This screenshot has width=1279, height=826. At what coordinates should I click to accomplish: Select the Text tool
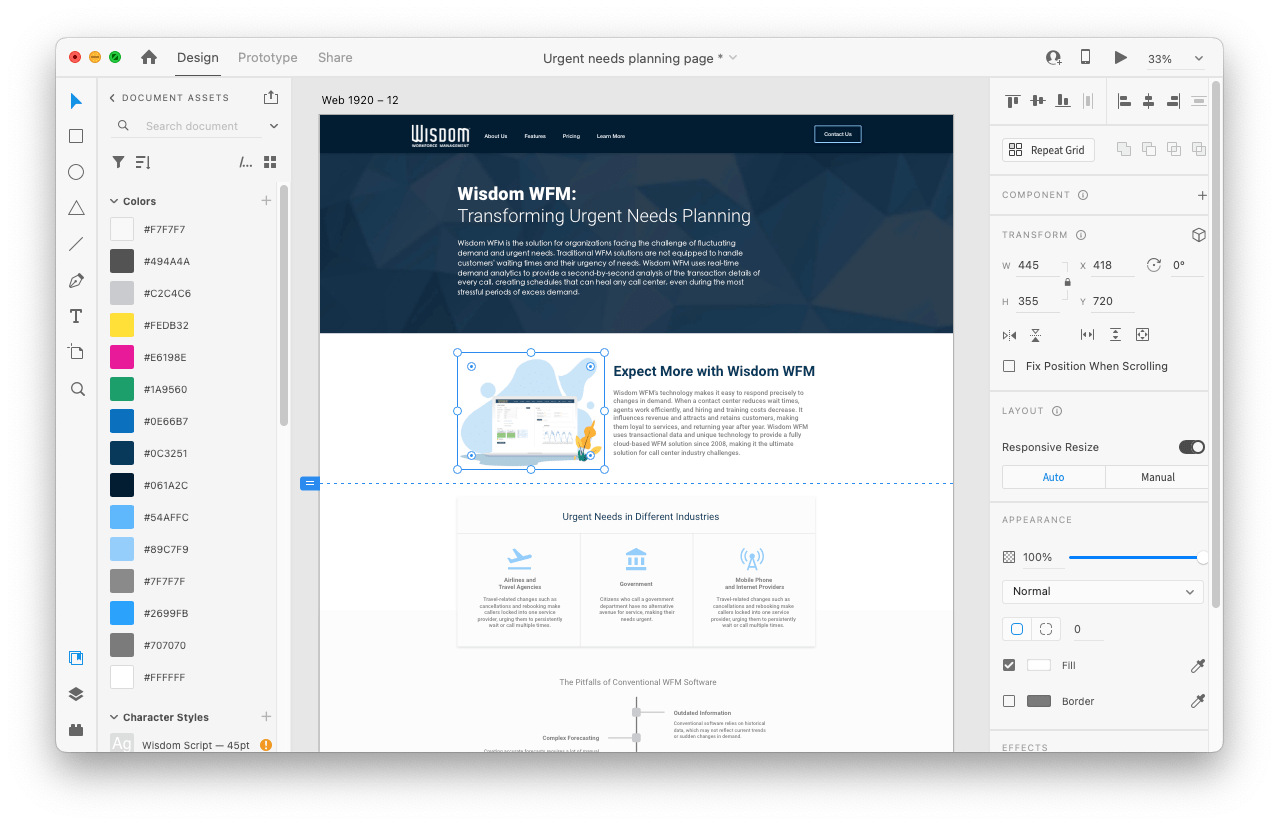76,316
